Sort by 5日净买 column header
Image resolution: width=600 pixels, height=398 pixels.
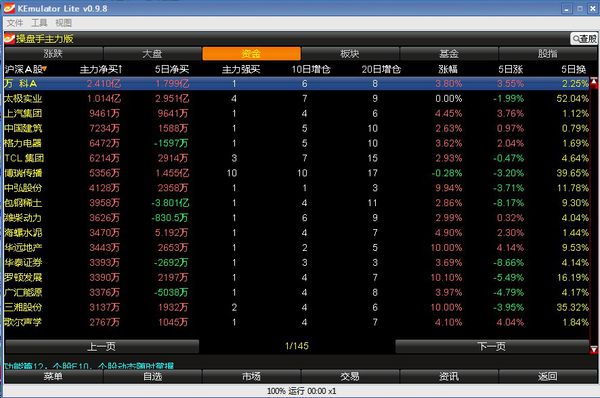pyautogui.click(x=172, y=69)
